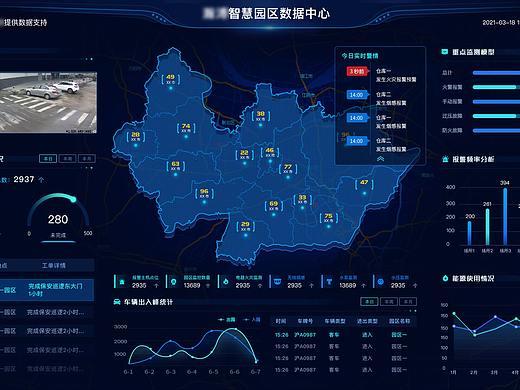520x390 pixels.
Task: Open the parking lot camera thumbnail
Action: (x=48, y=103)
